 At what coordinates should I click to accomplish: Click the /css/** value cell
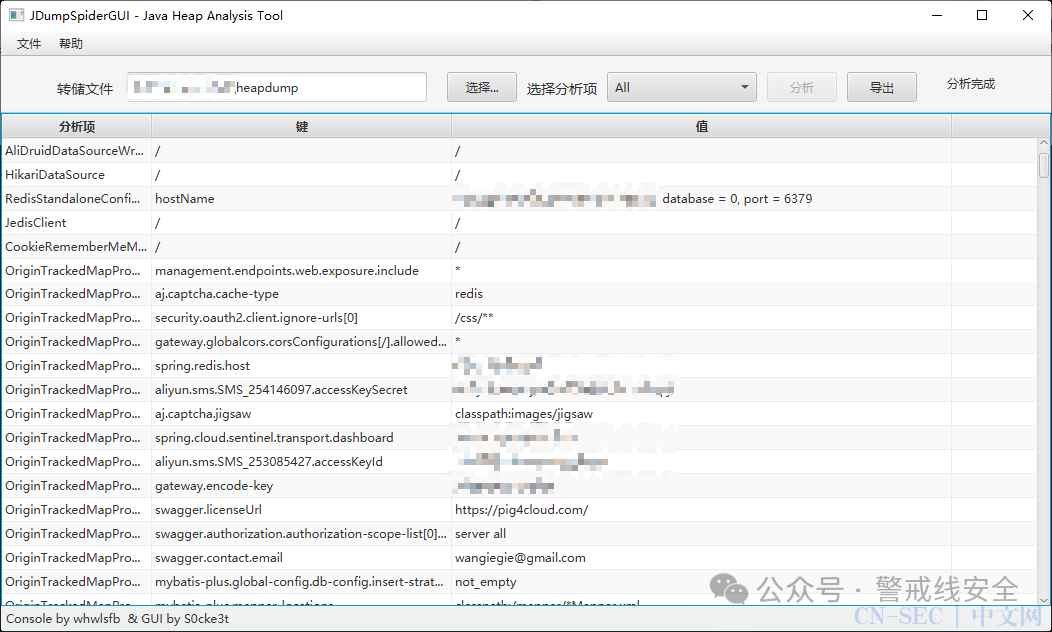[702, 318]
